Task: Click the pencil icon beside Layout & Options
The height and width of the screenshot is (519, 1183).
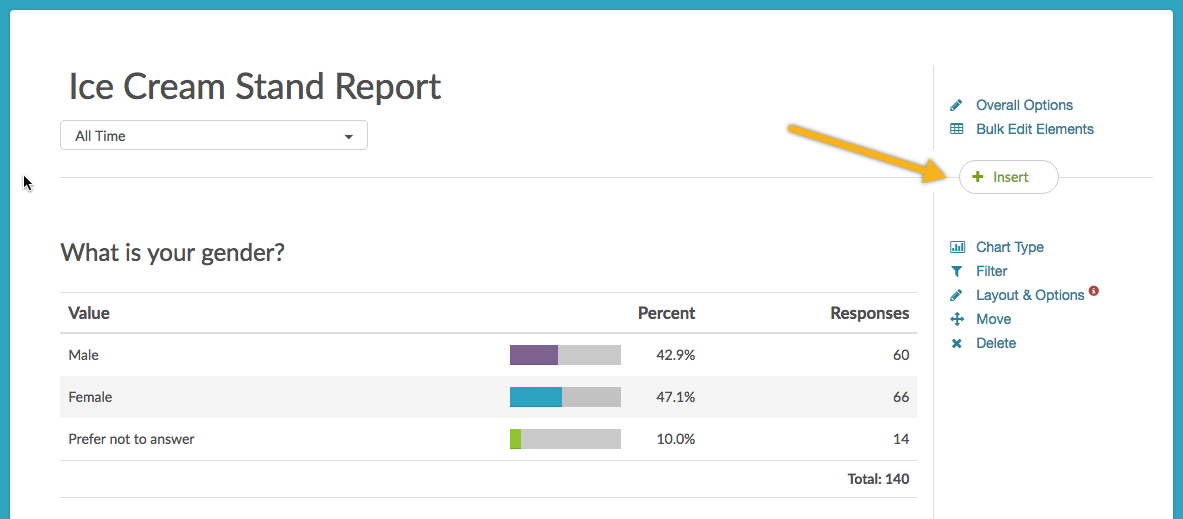Action: (x=956, y=295)
